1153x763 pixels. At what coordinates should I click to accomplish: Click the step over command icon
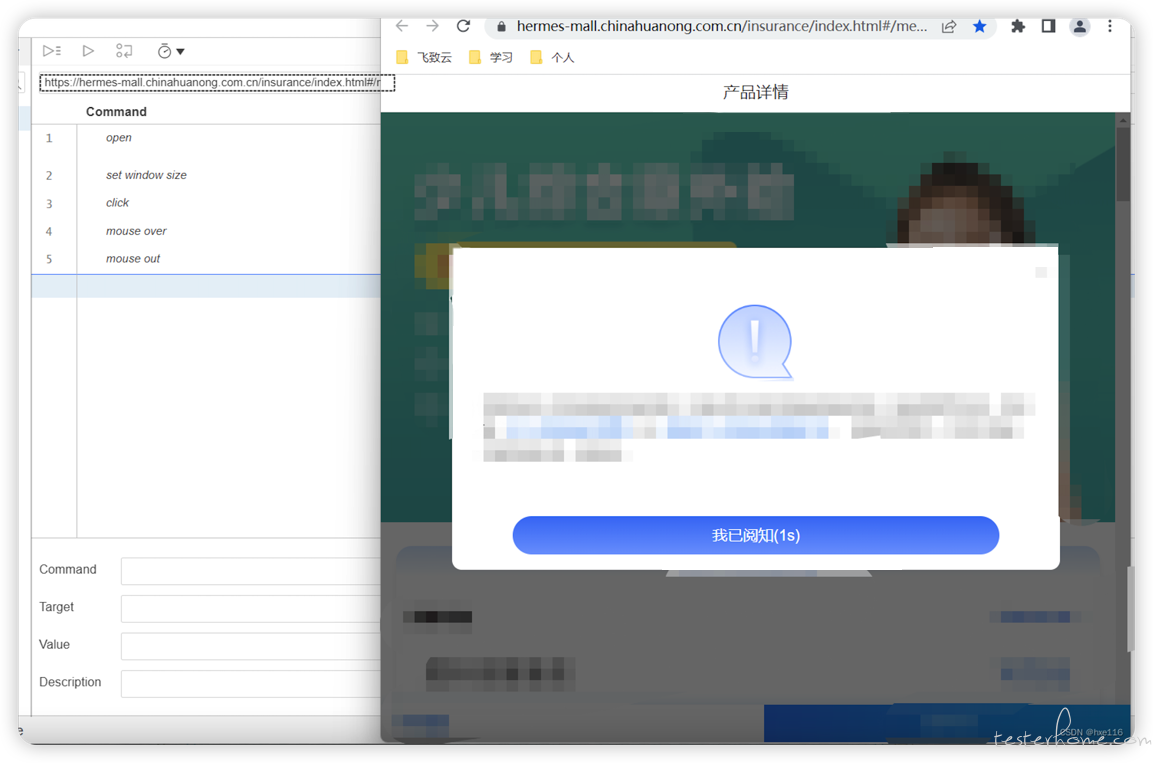point(124,51)
